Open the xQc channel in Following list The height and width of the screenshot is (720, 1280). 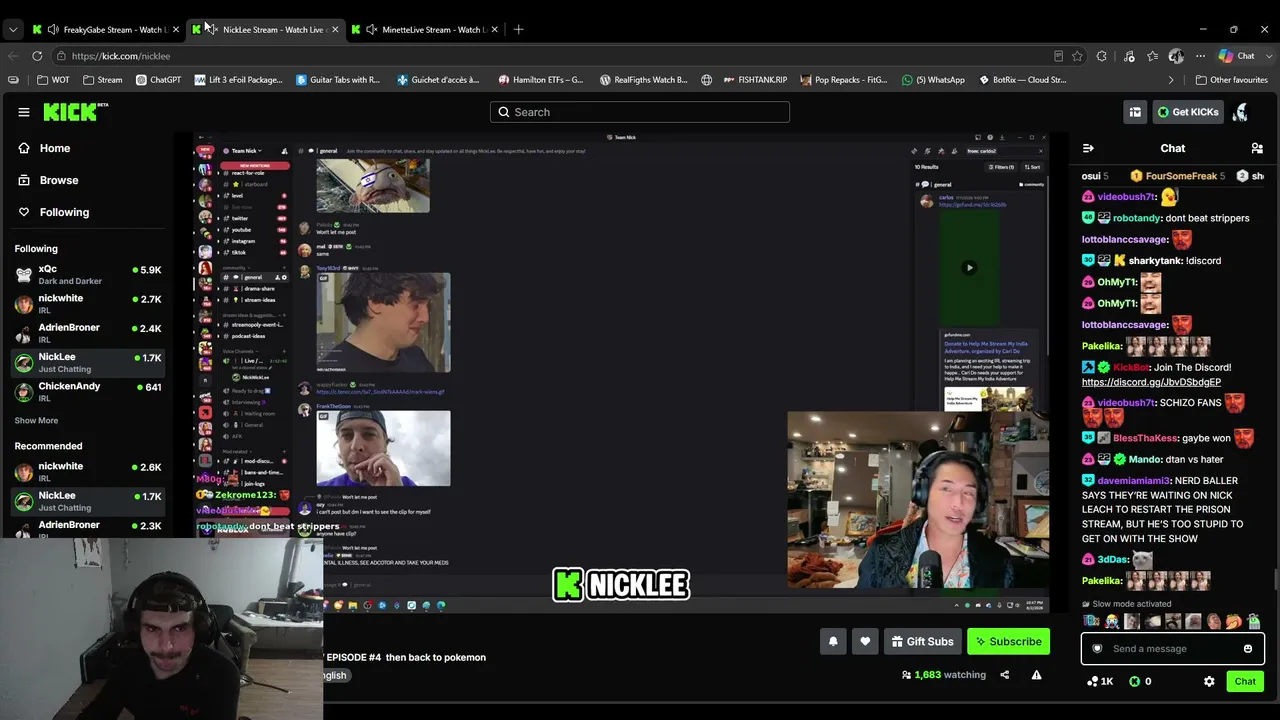coord(88,275)
